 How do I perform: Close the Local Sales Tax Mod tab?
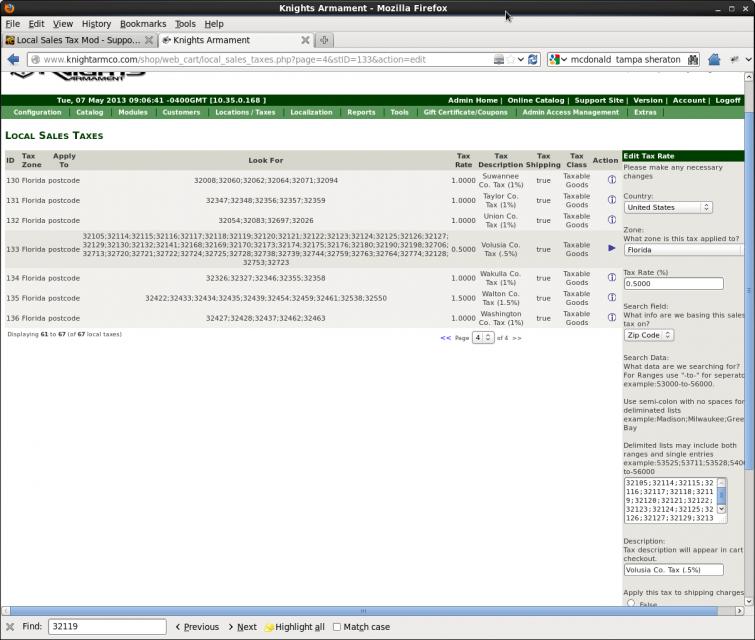click(x=149, y=40)
